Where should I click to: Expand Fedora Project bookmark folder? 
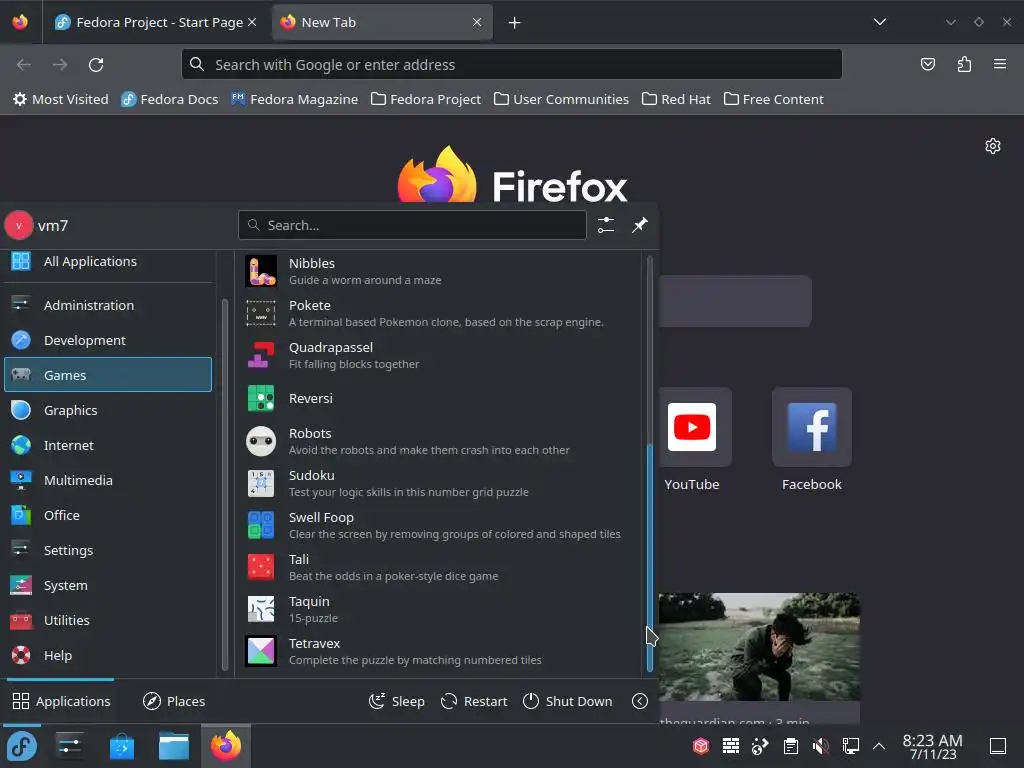426,99
